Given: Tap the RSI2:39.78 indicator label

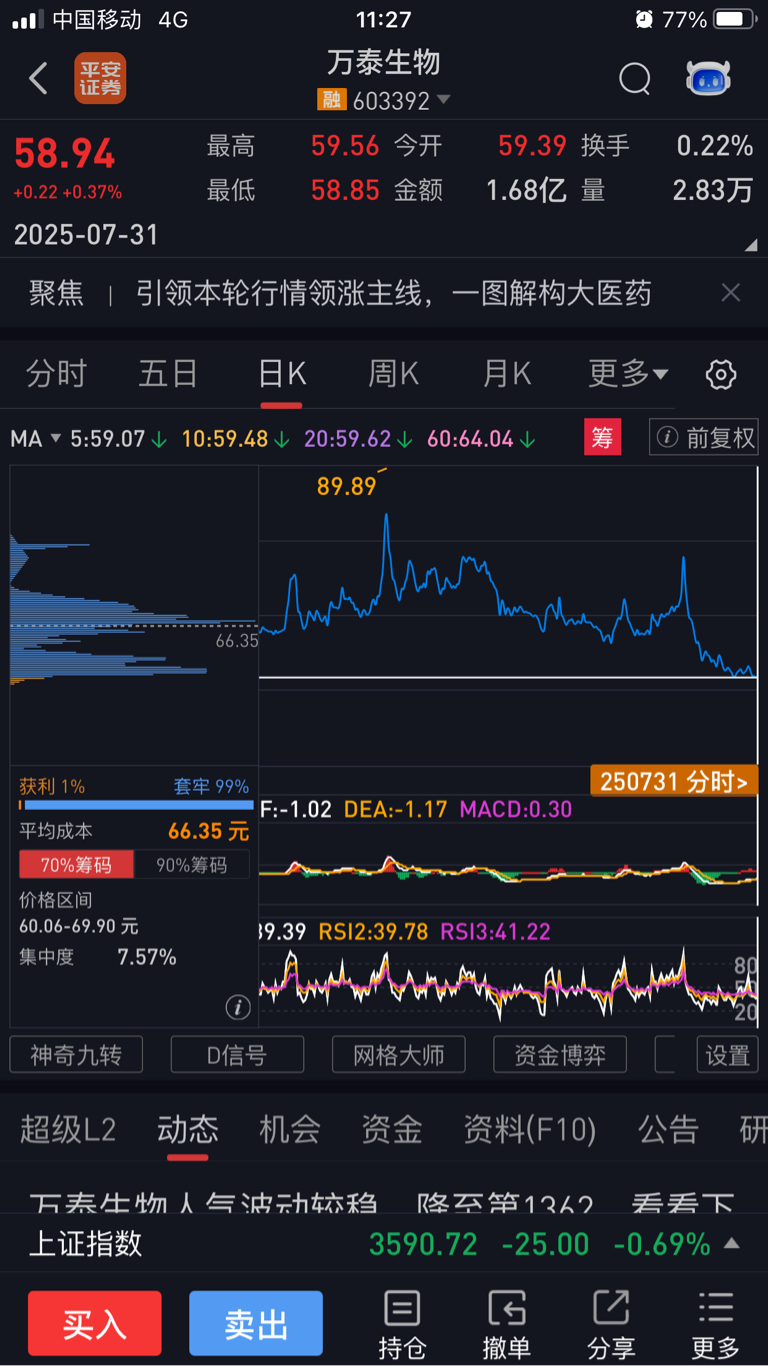Looking at the screenshot, I should (x=373, y=932).
